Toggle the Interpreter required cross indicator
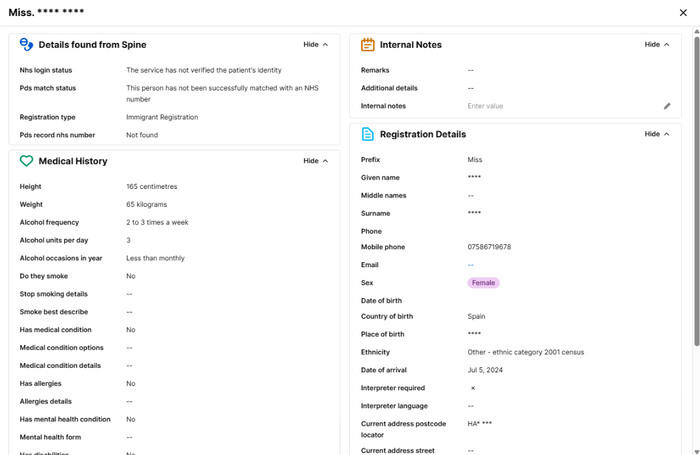 click(x=473, y=388)
